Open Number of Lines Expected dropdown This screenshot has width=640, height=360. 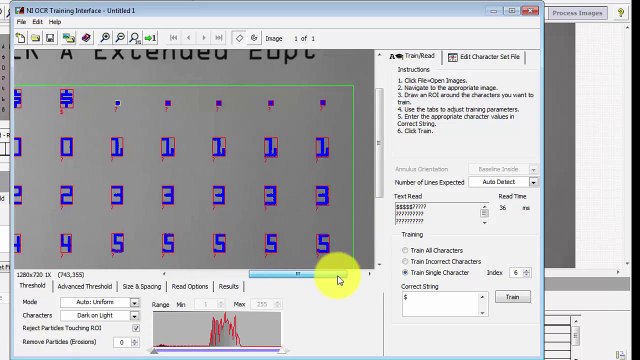(x=533, y=182)
